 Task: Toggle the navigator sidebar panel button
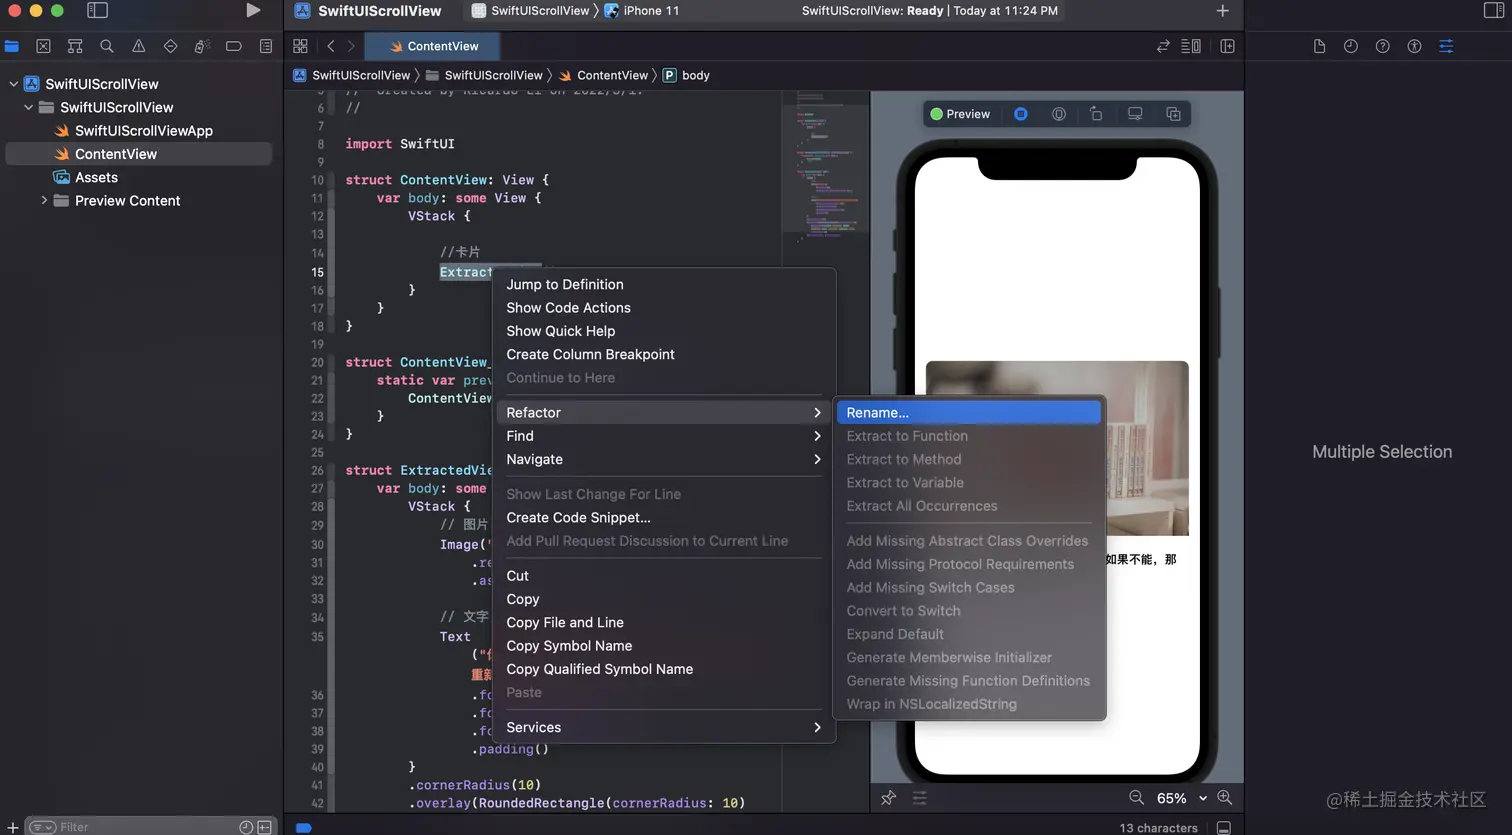tap(97, 10)
